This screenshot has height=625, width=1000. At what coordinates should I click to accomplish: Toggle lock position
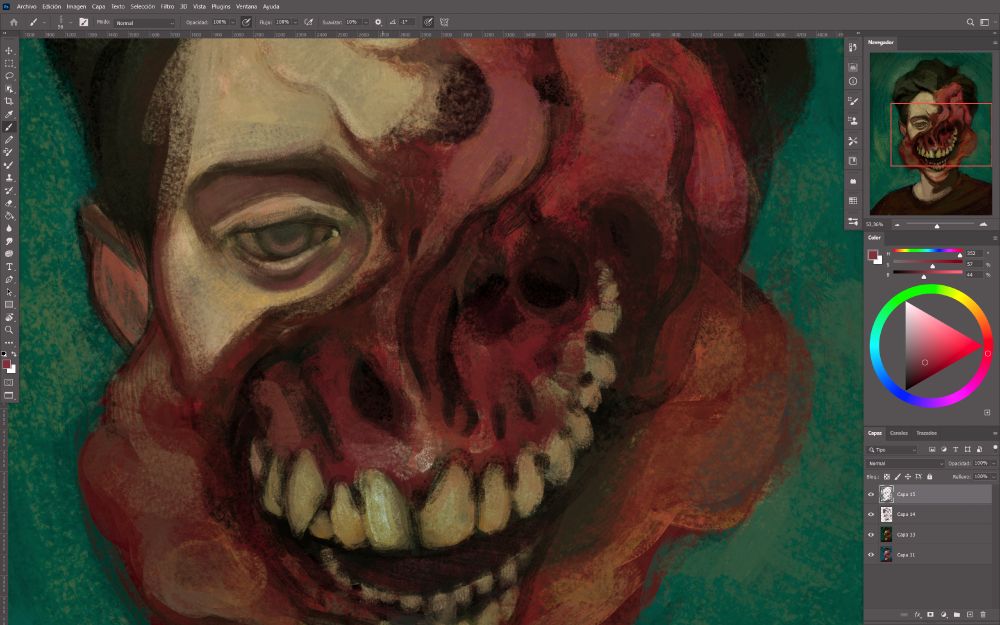click(908, 477)
